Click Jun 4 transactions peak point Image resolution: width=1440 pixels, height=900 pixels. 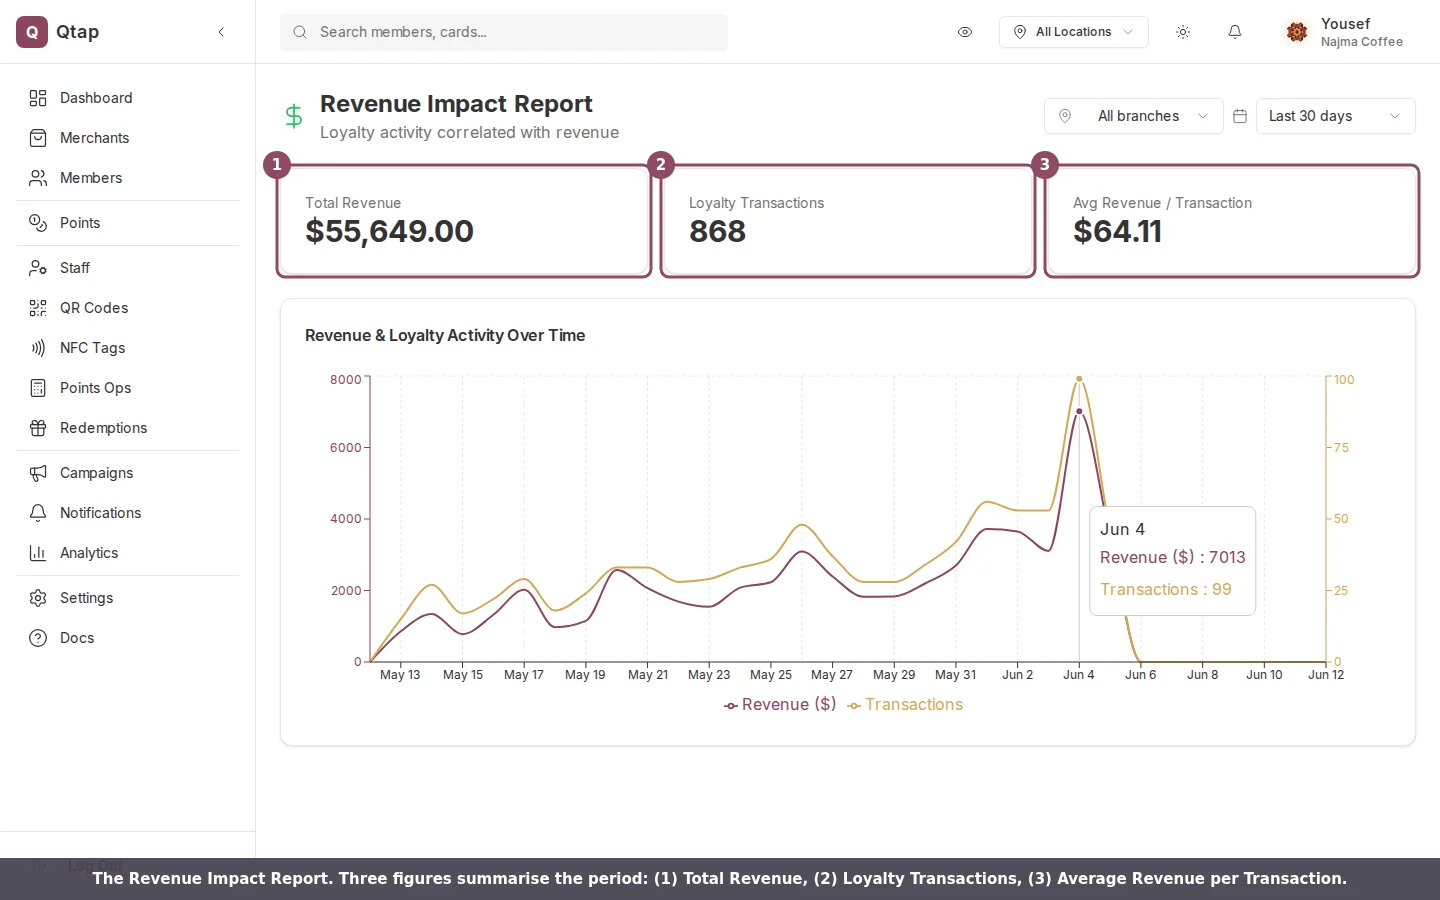coord(1079,379)
